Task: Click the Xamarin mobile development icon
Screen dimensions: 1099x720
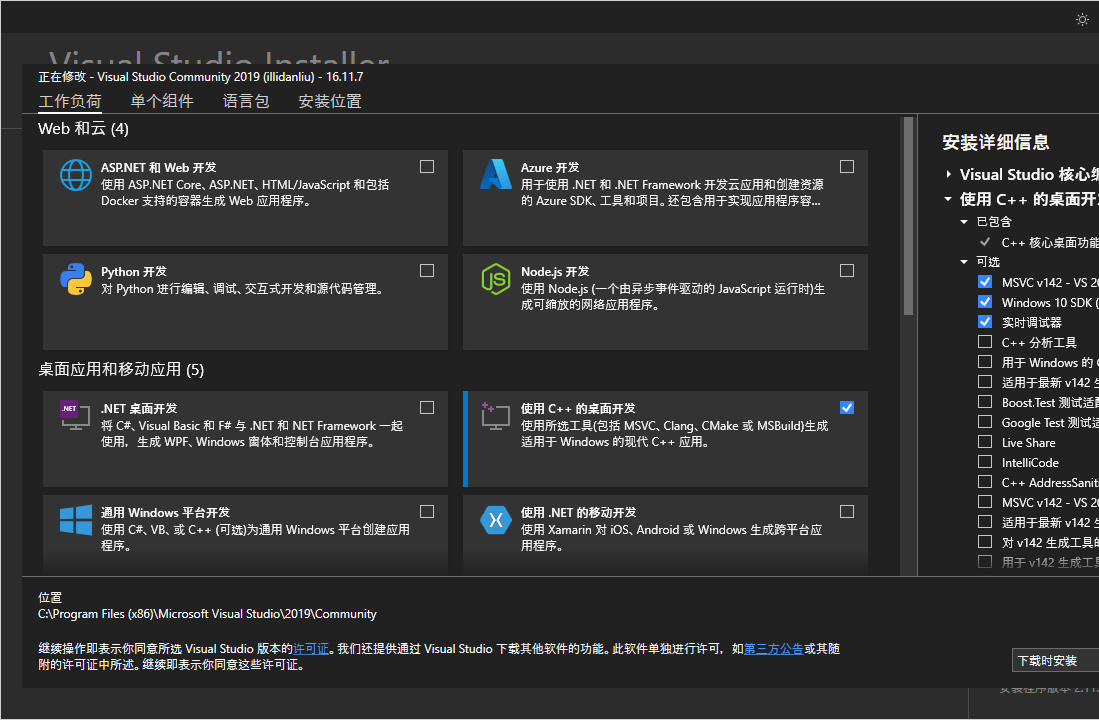Action: coord(496,520)
